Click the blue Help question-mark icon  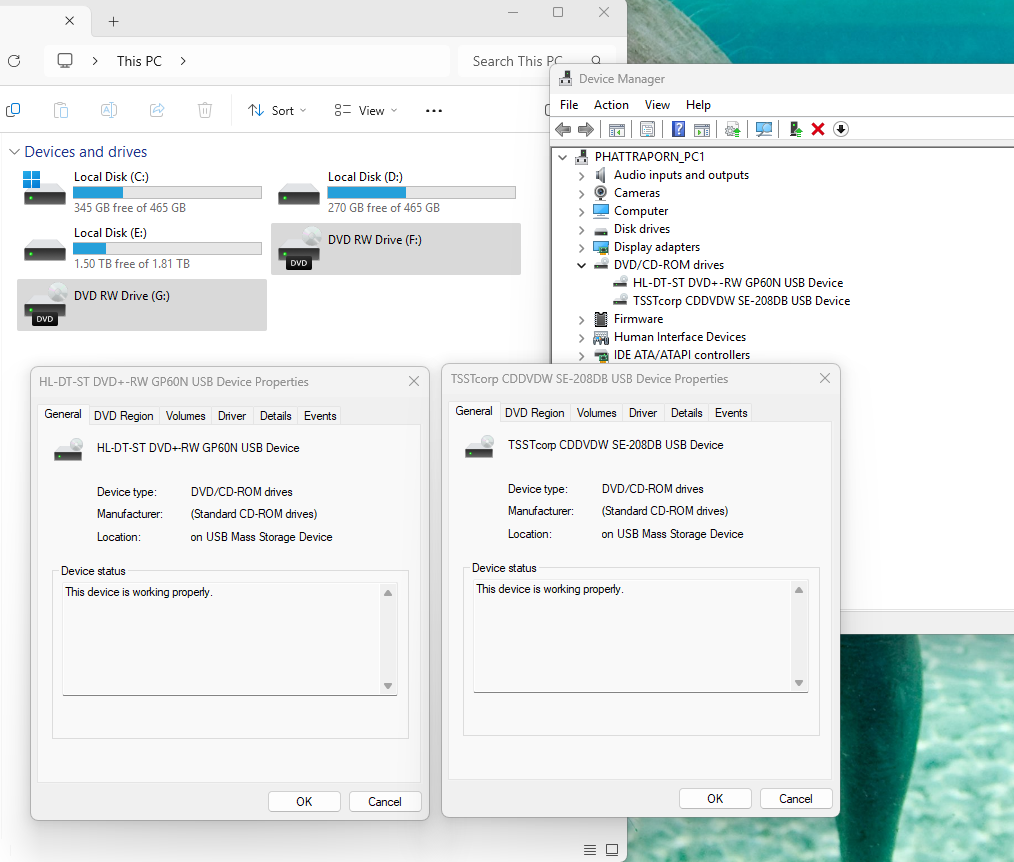coord(678,129)
